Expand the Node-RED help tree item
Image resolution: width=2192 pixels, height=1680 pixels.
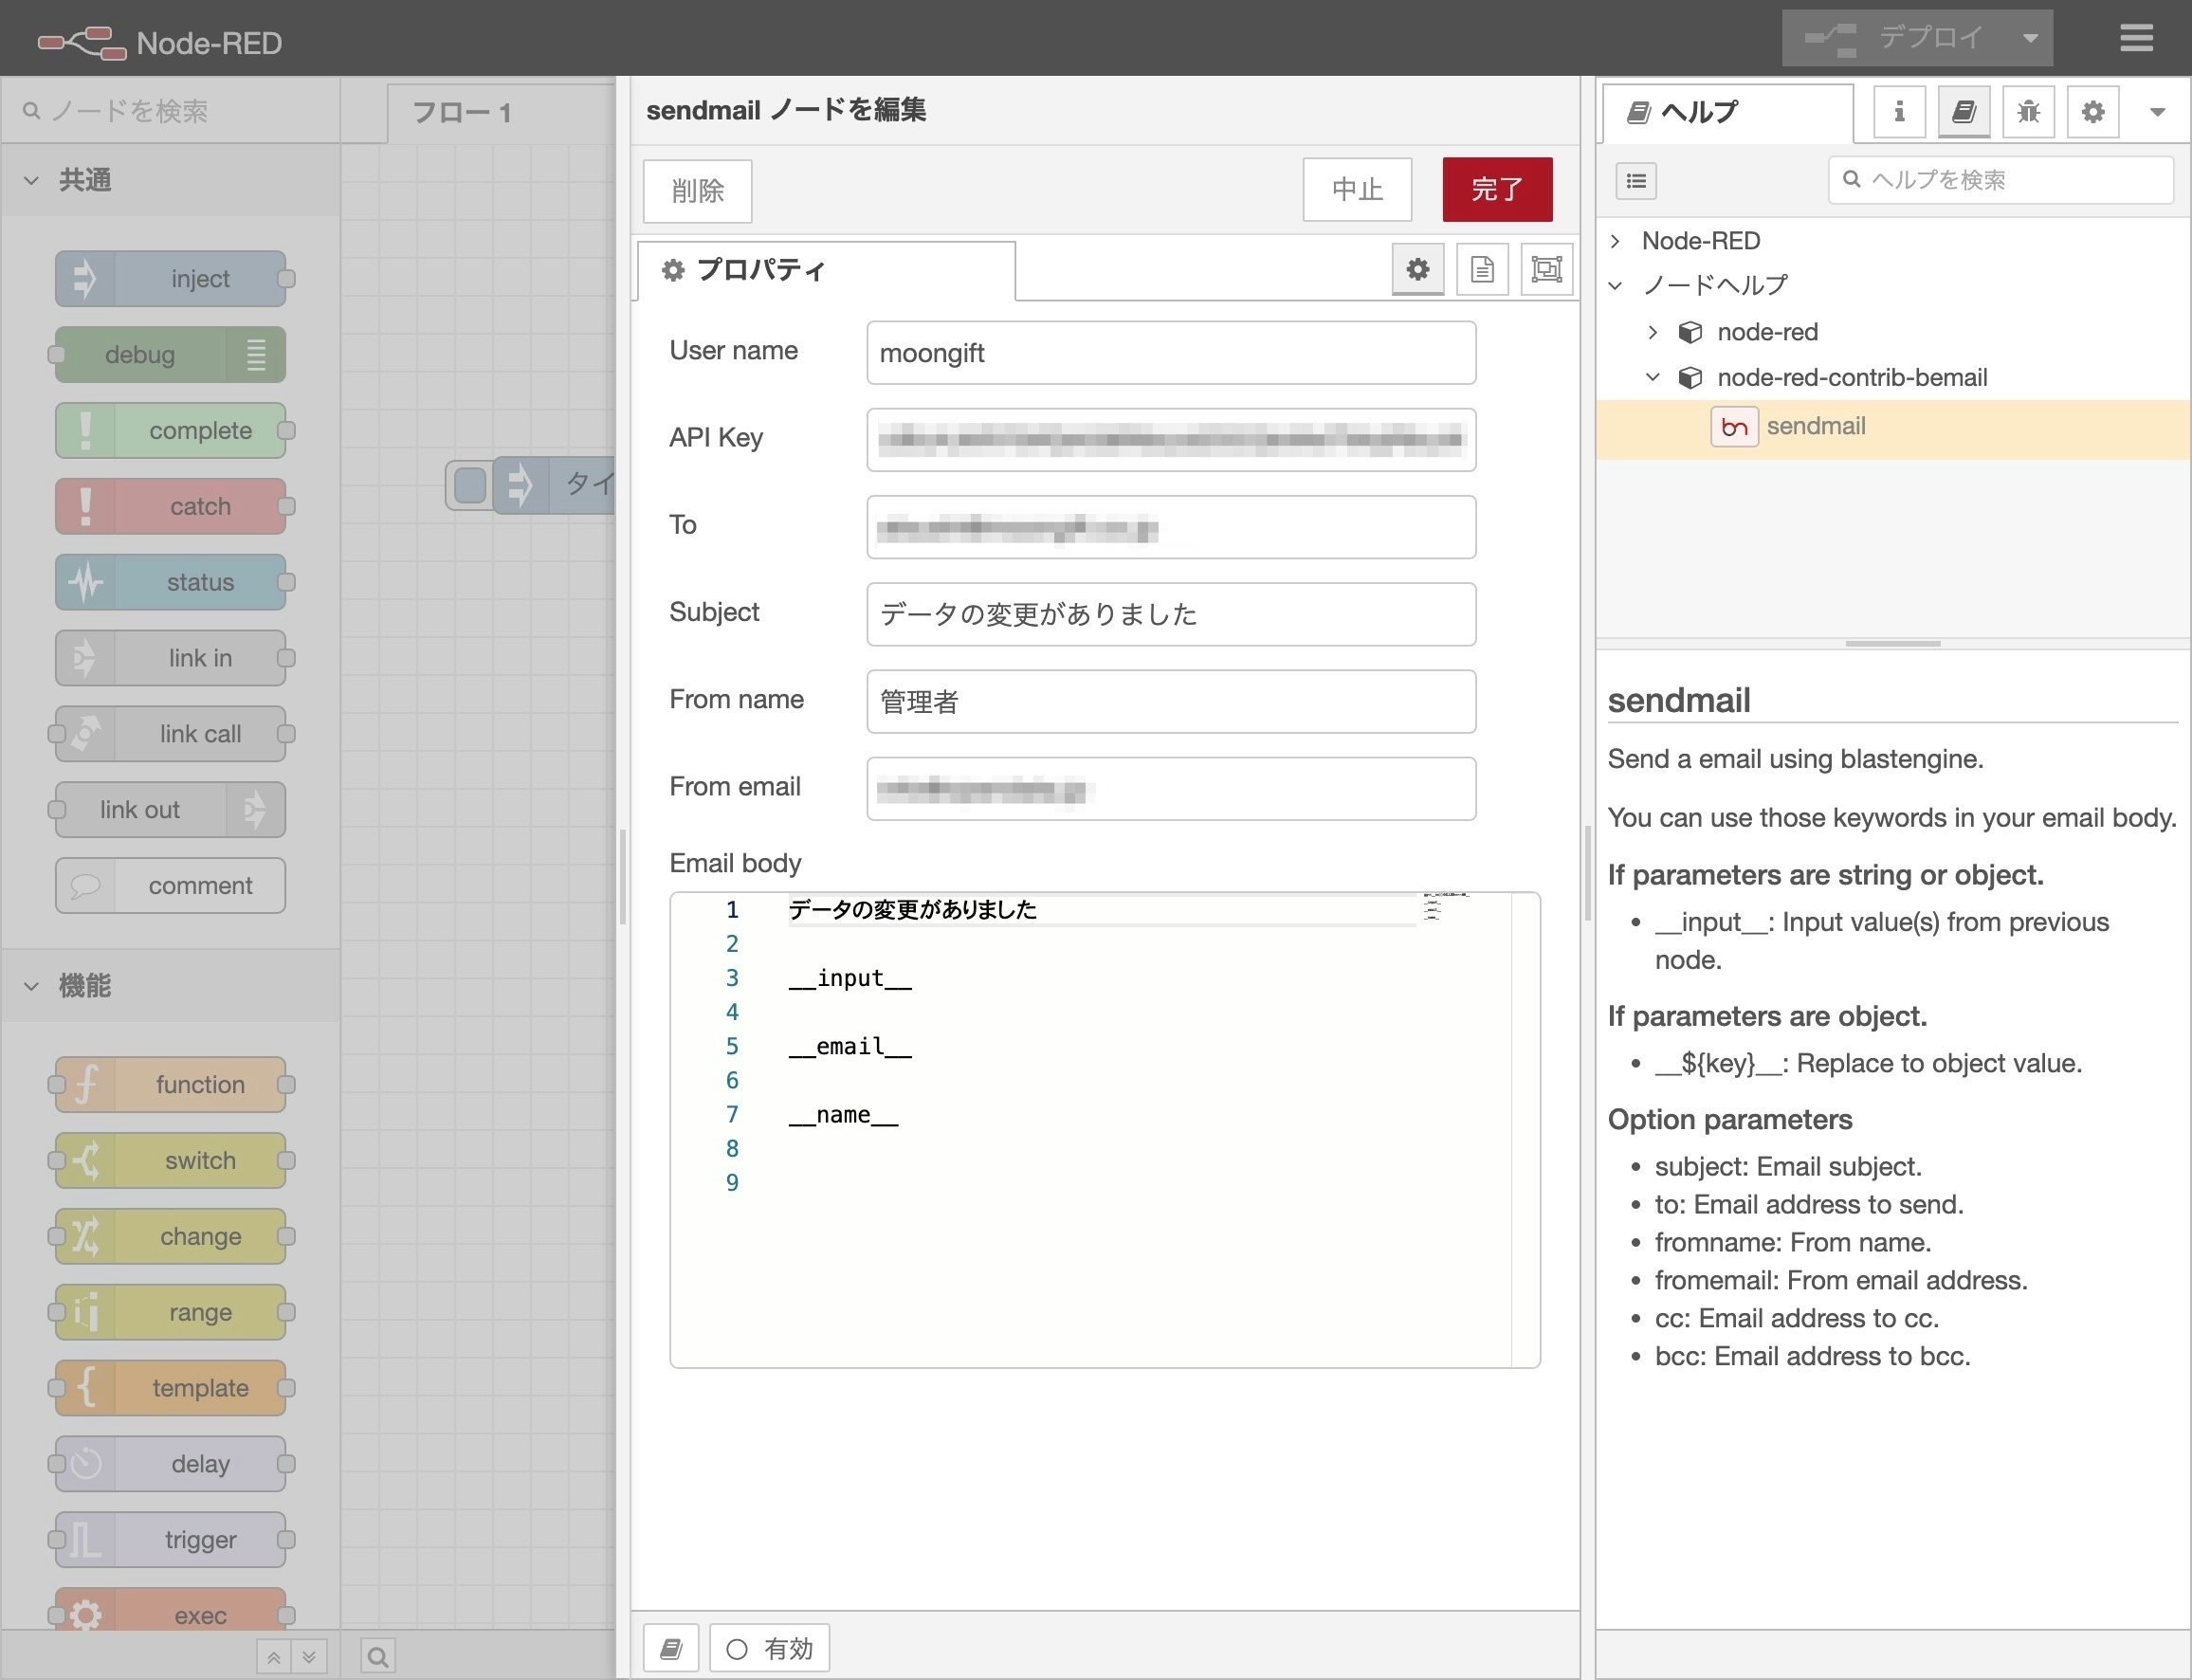pyautogui.click(x=1615, y=241)
